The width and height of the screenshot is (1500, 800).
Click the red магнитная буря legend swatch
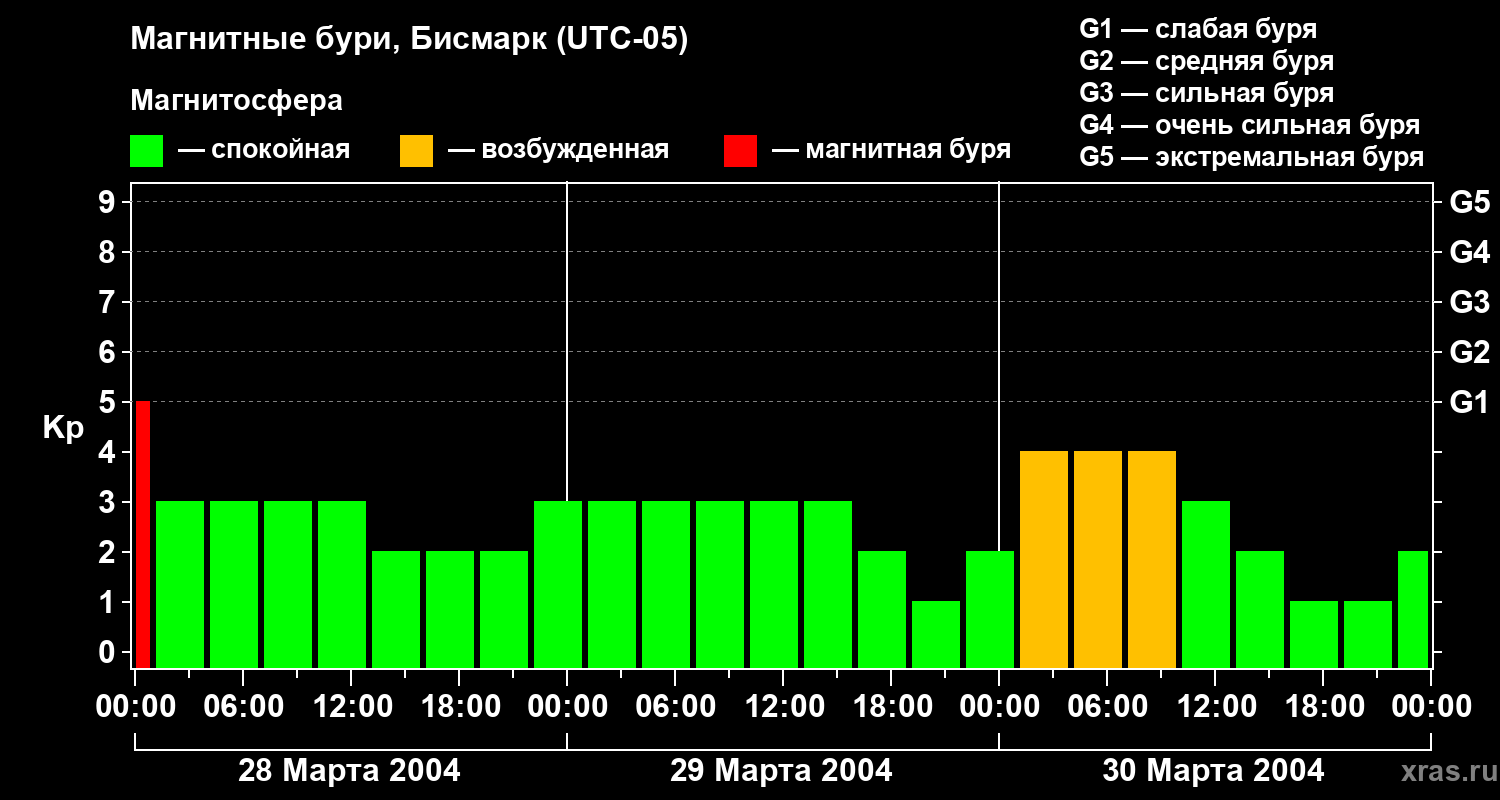click(x=740, y=151)
